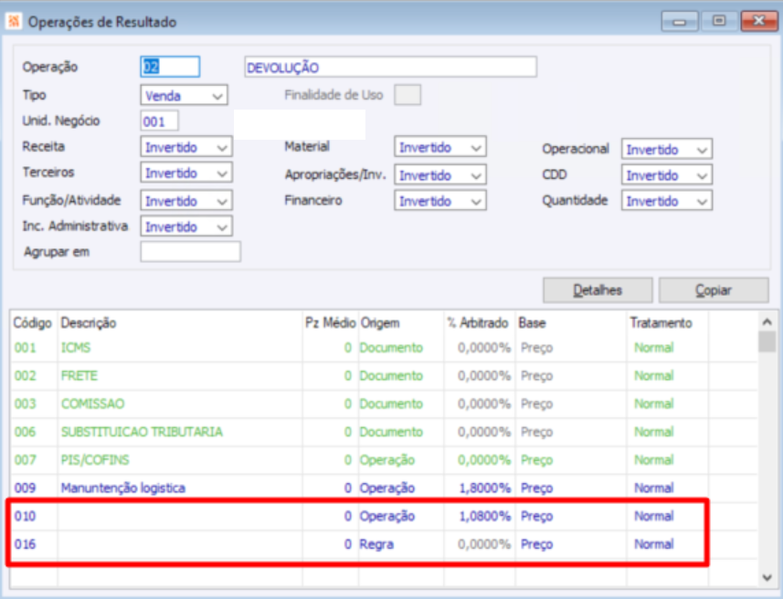The height and width of the screenshot is (599, 783).
Task: Click the application icon in title bar
Action: click(x=13, y=21)
